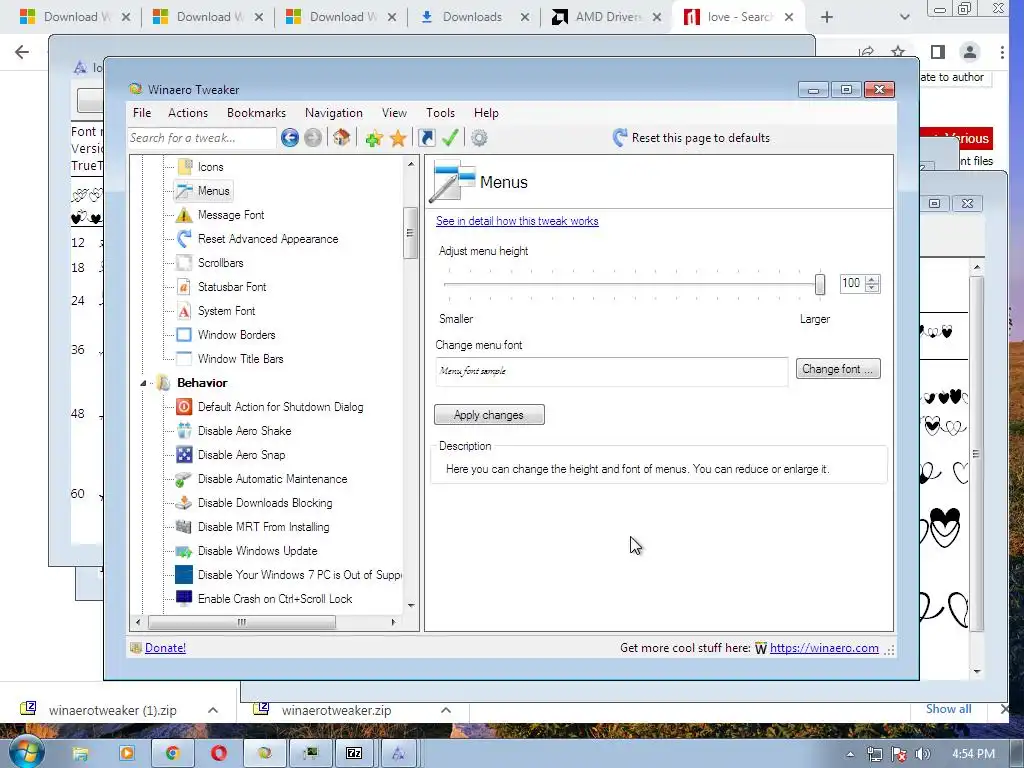This screenshot has height=768, width=1024.
Task: Click the Statusbar Font icon
Action: [x=184, y=287]
